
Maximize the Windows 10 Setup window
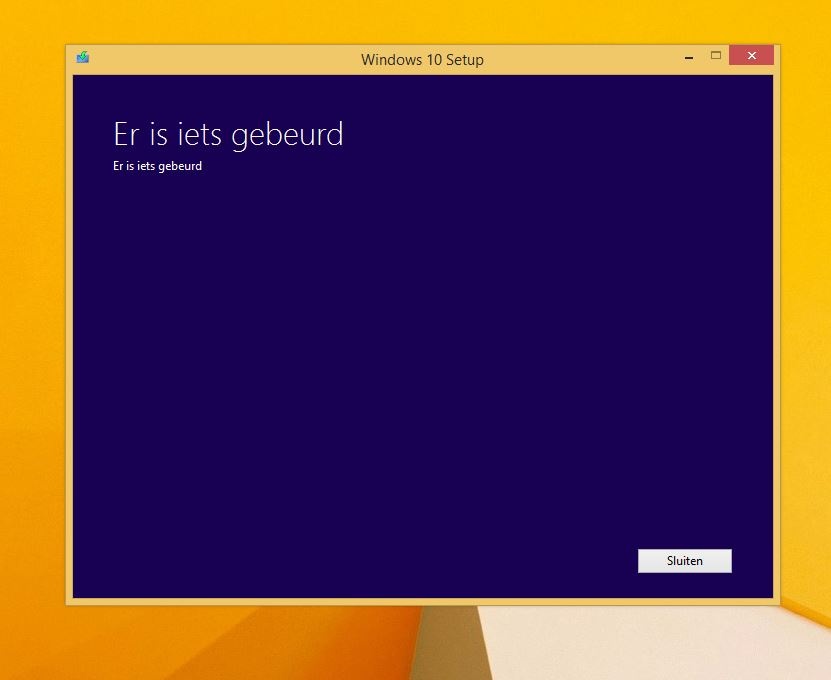[x=715, y=55]
